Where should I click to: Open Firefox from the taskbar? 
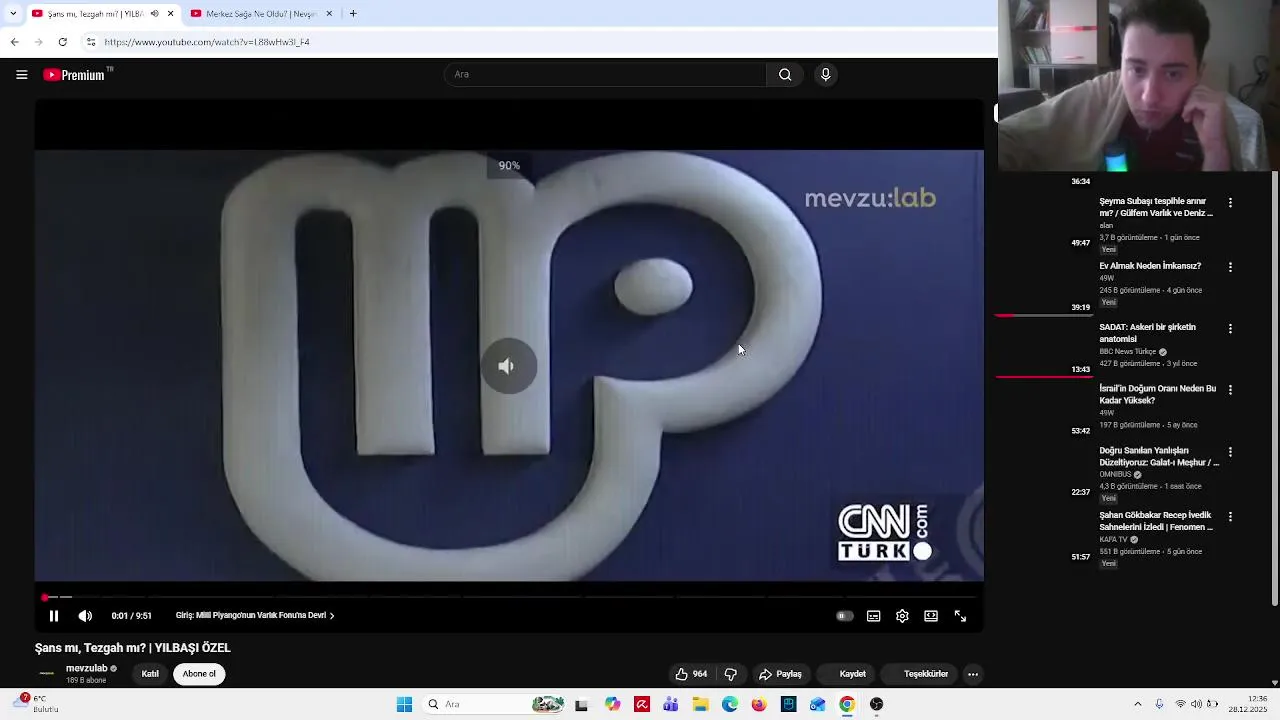coord(759,704)
